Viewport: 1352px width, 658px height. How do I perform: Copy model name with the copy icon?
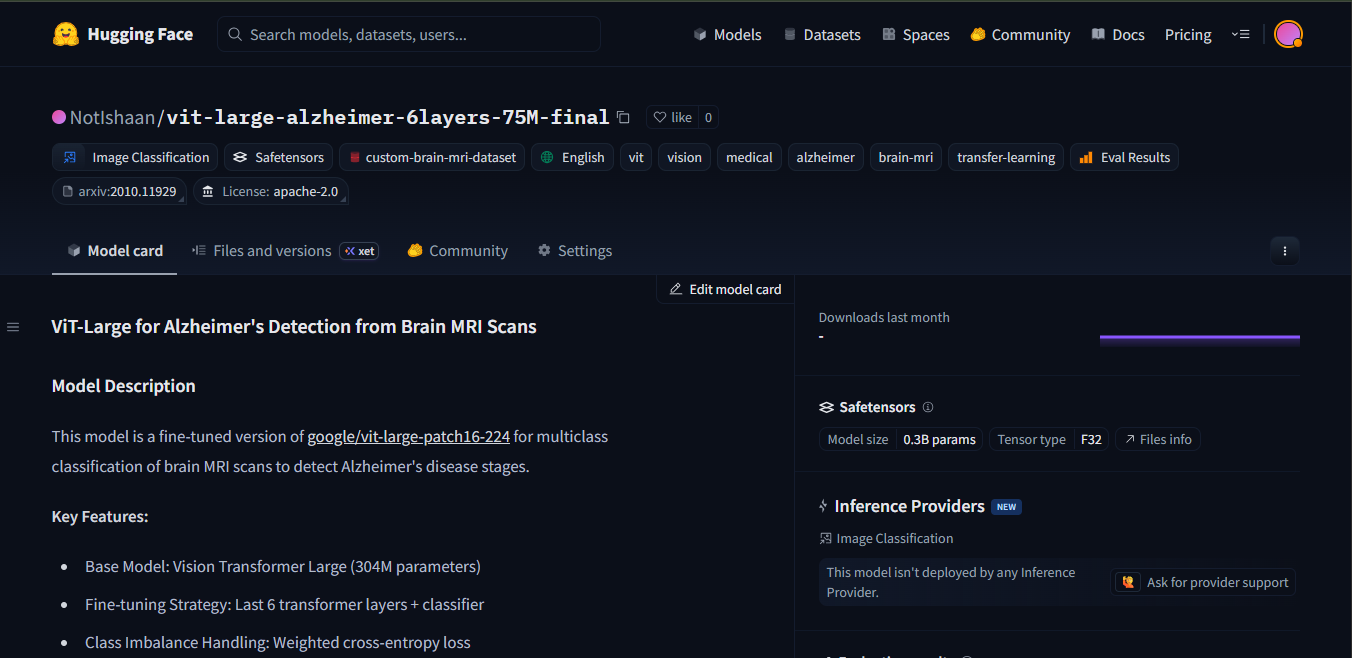[x=623, y=117]
